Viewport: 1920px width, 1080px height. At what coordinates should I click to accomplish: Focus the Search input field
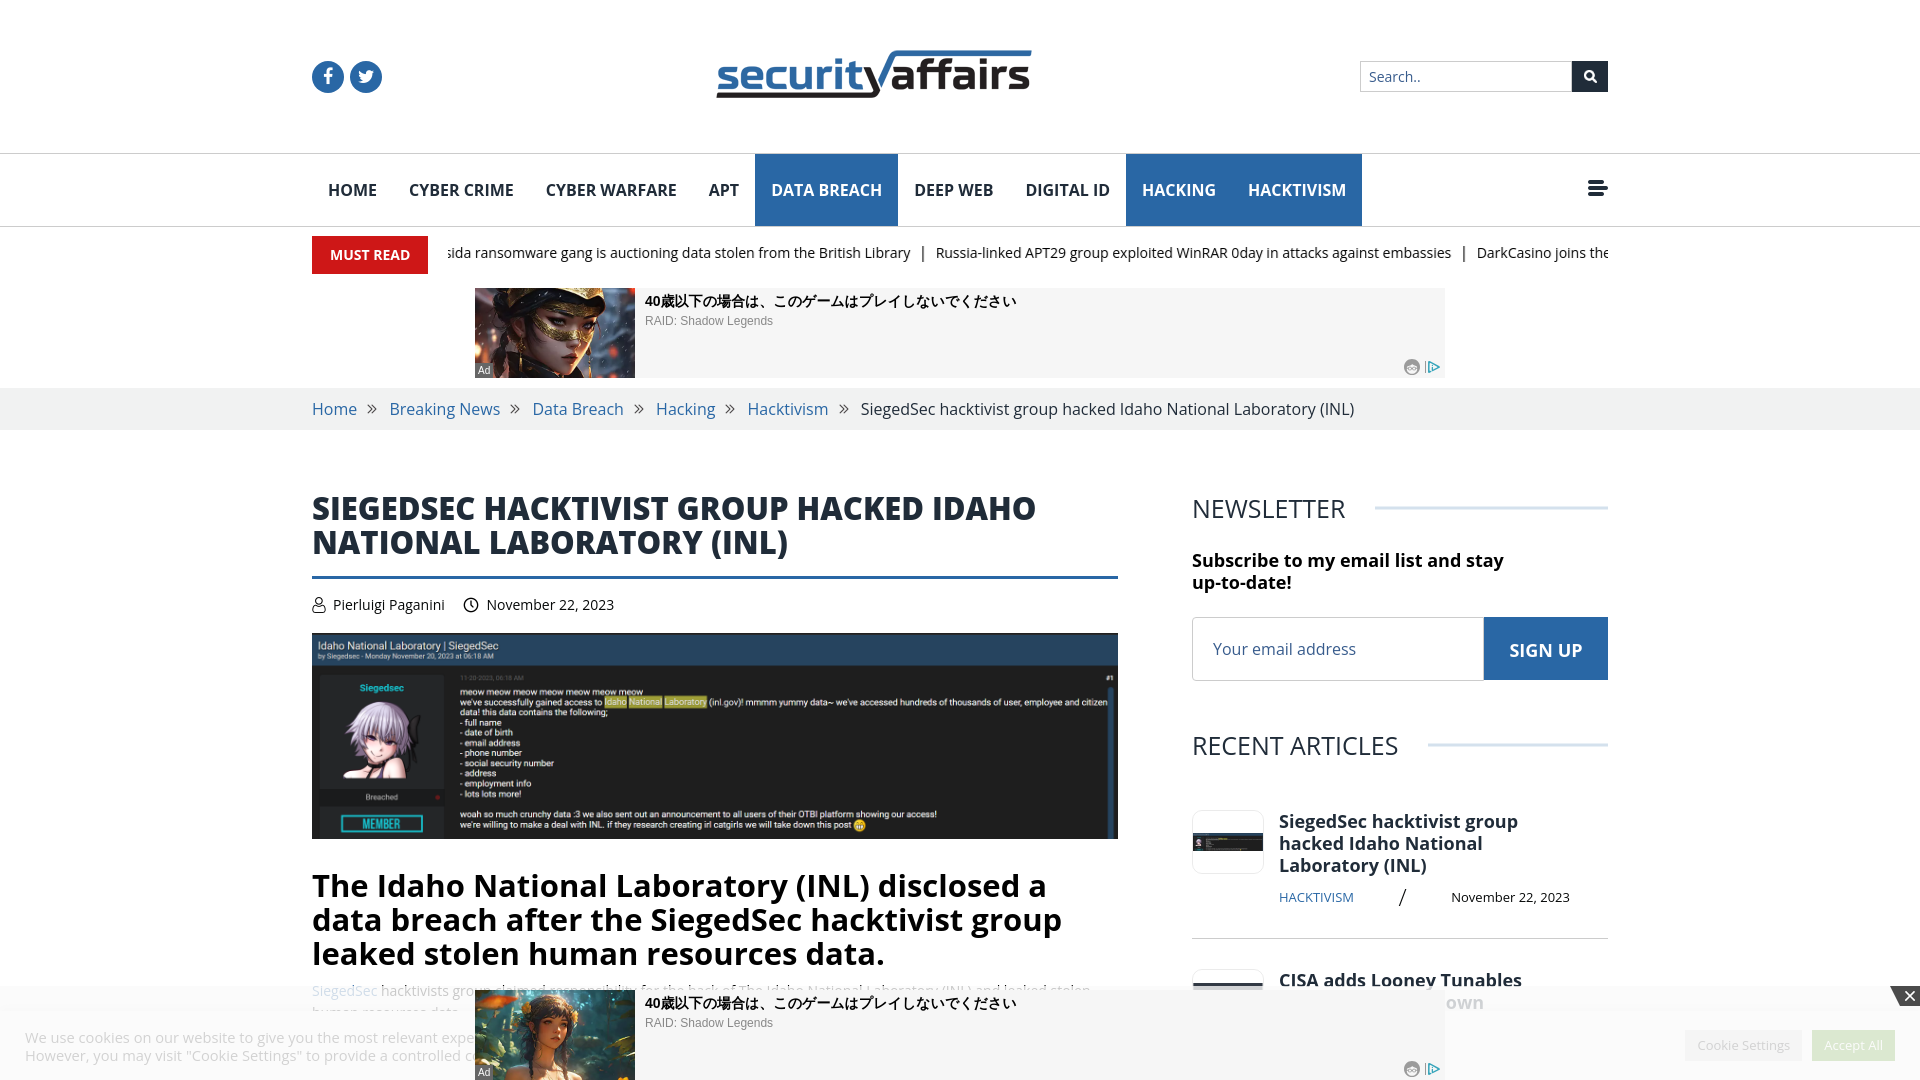coord(1465,77)
